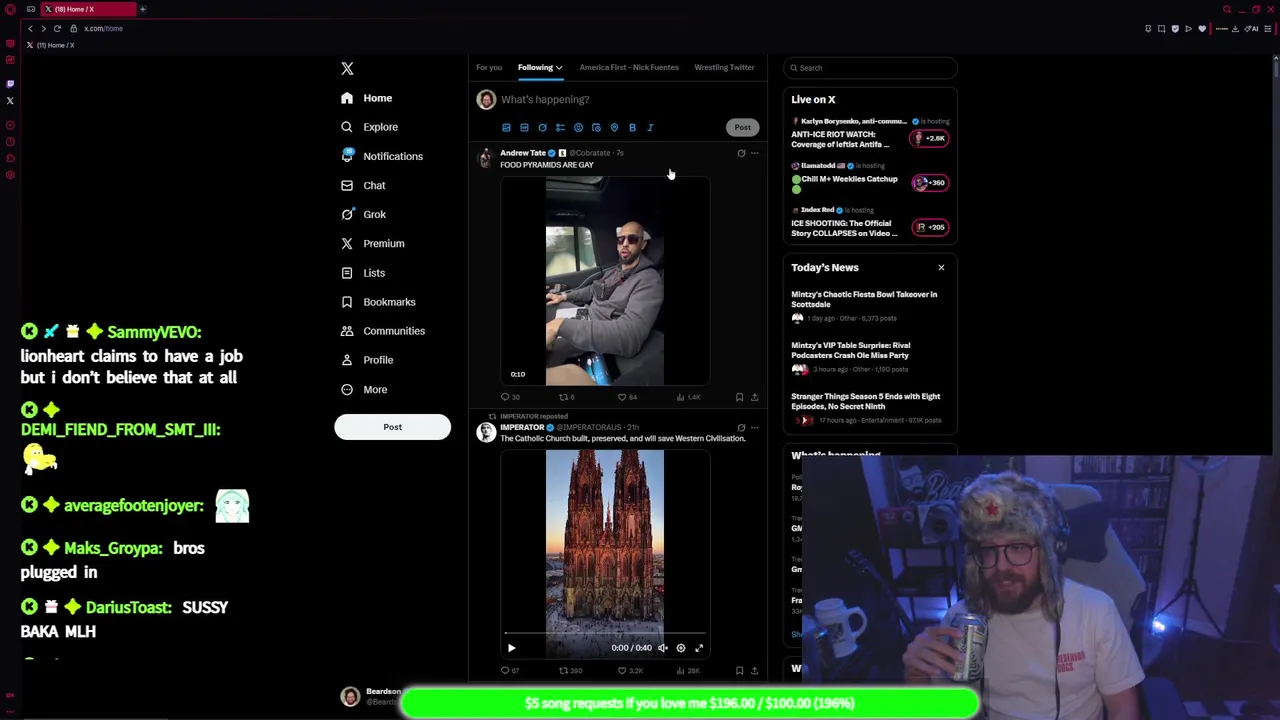Open the Explore page
1280x720 pixels.
[x=369, y=127]
